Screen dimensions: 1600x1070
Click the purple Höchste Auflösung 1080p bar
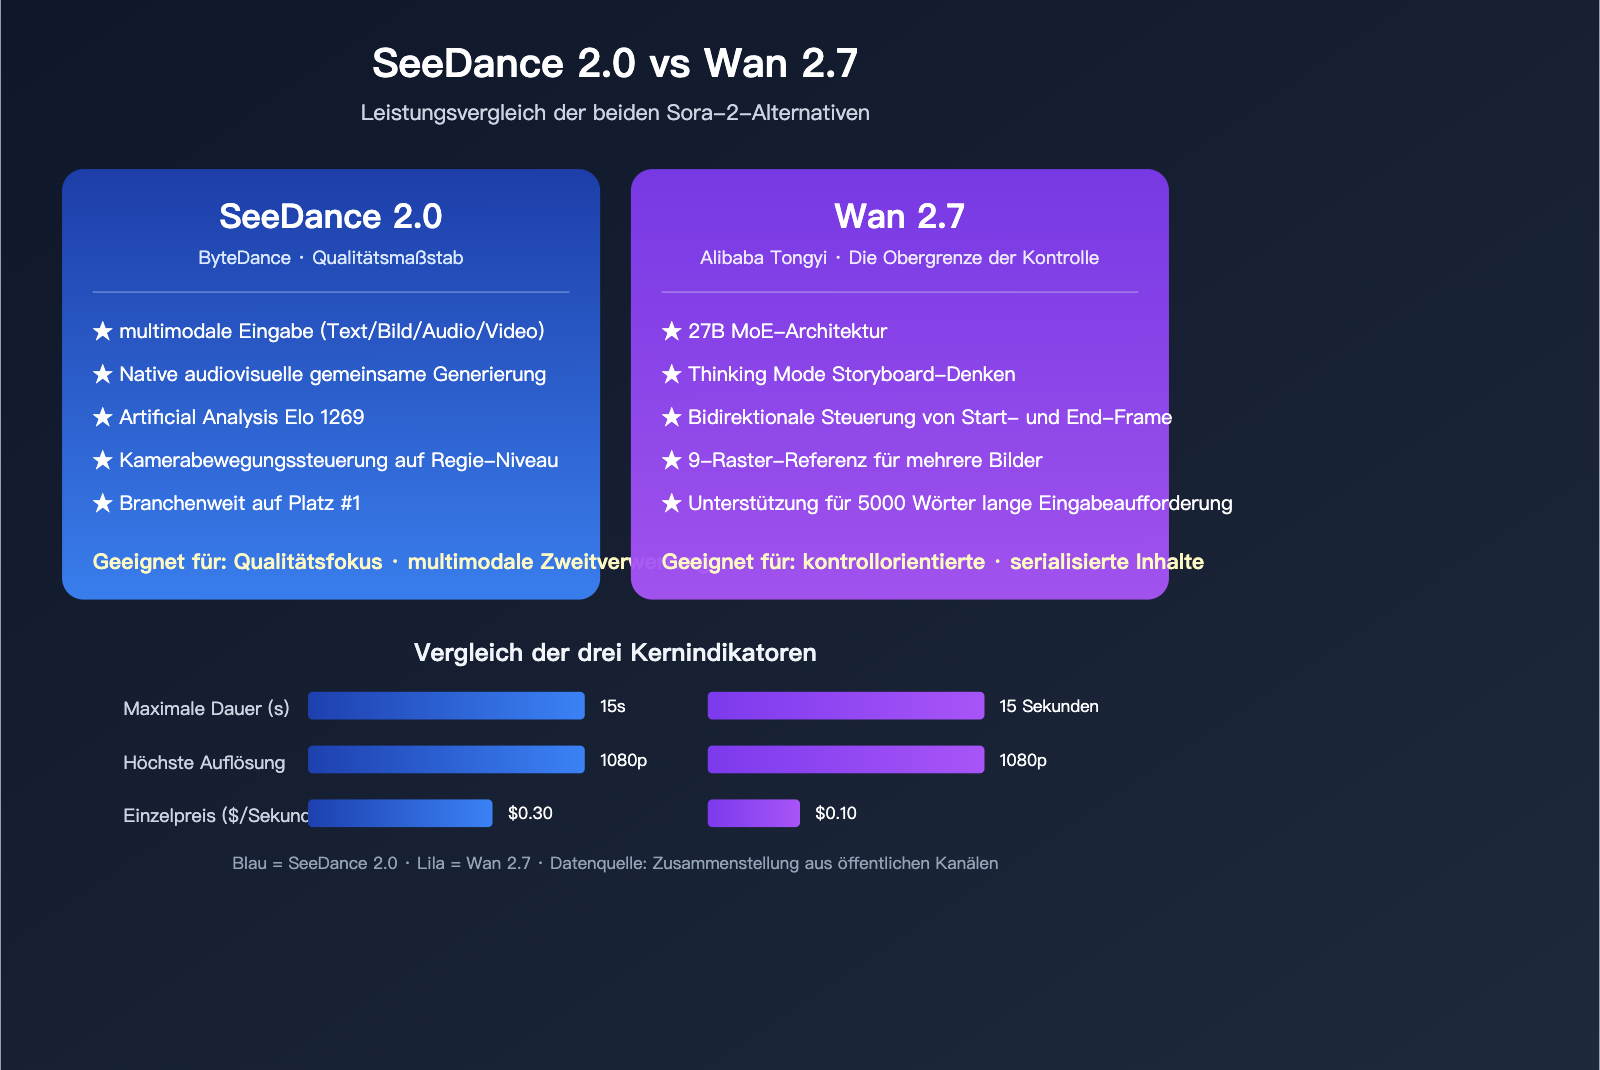(x=845, y=760)
